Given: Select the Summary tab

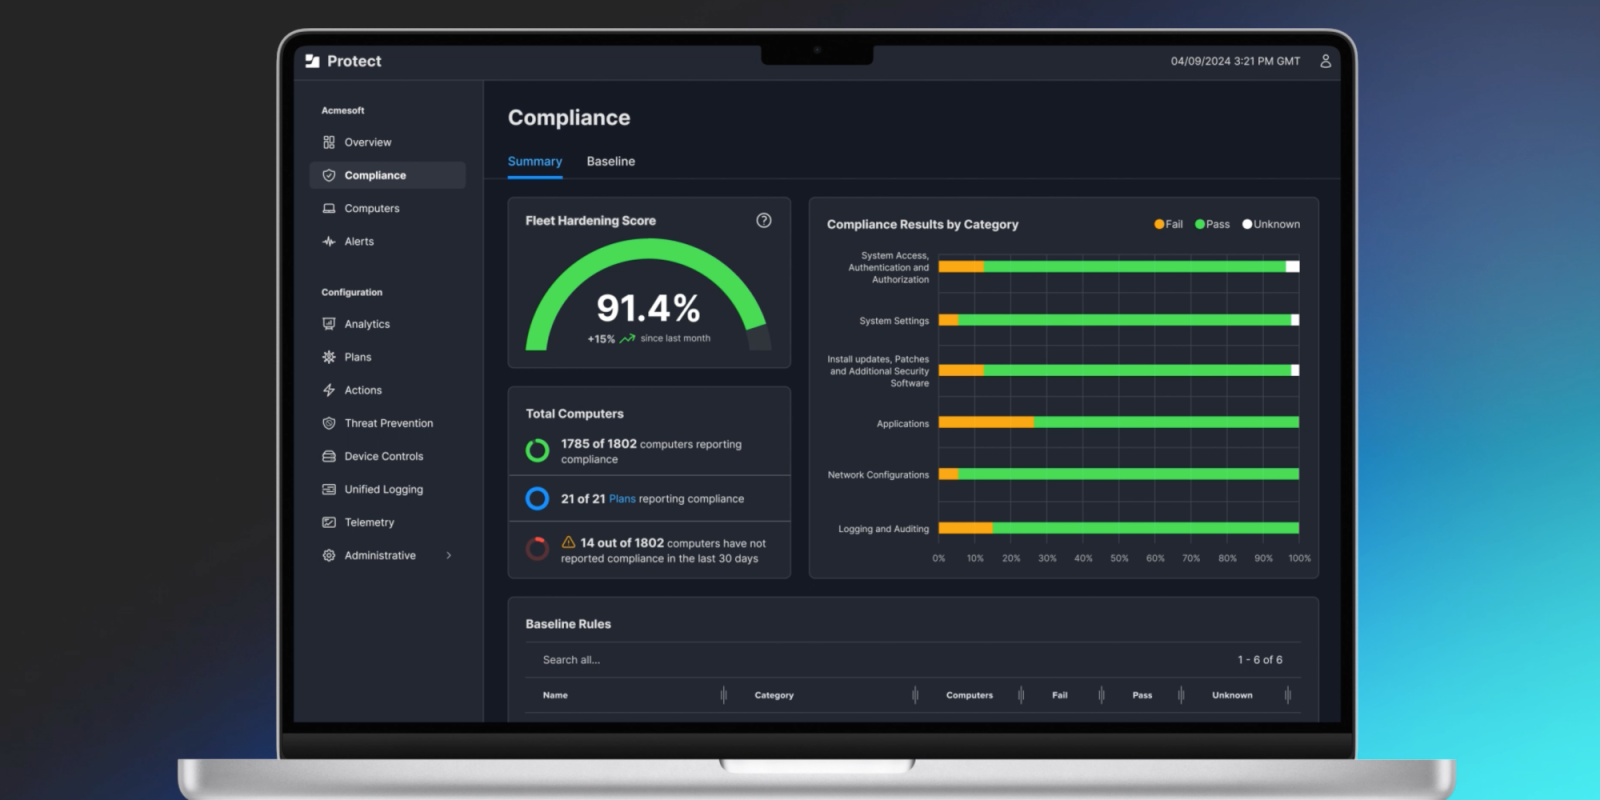Looking at the screenshot, I should [x=534, y=161].
